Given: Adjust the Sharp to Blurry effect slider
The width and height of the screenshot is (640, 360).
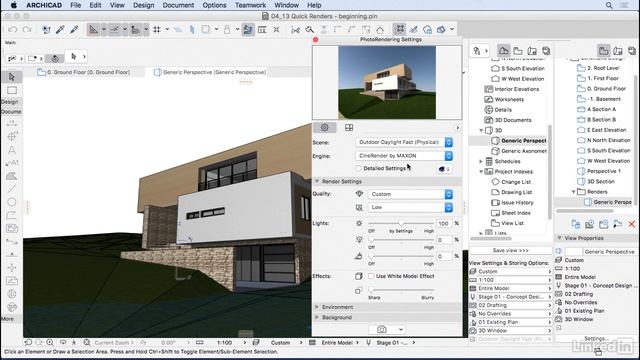Looking at the screenshot, I should [x=400, y=290].
